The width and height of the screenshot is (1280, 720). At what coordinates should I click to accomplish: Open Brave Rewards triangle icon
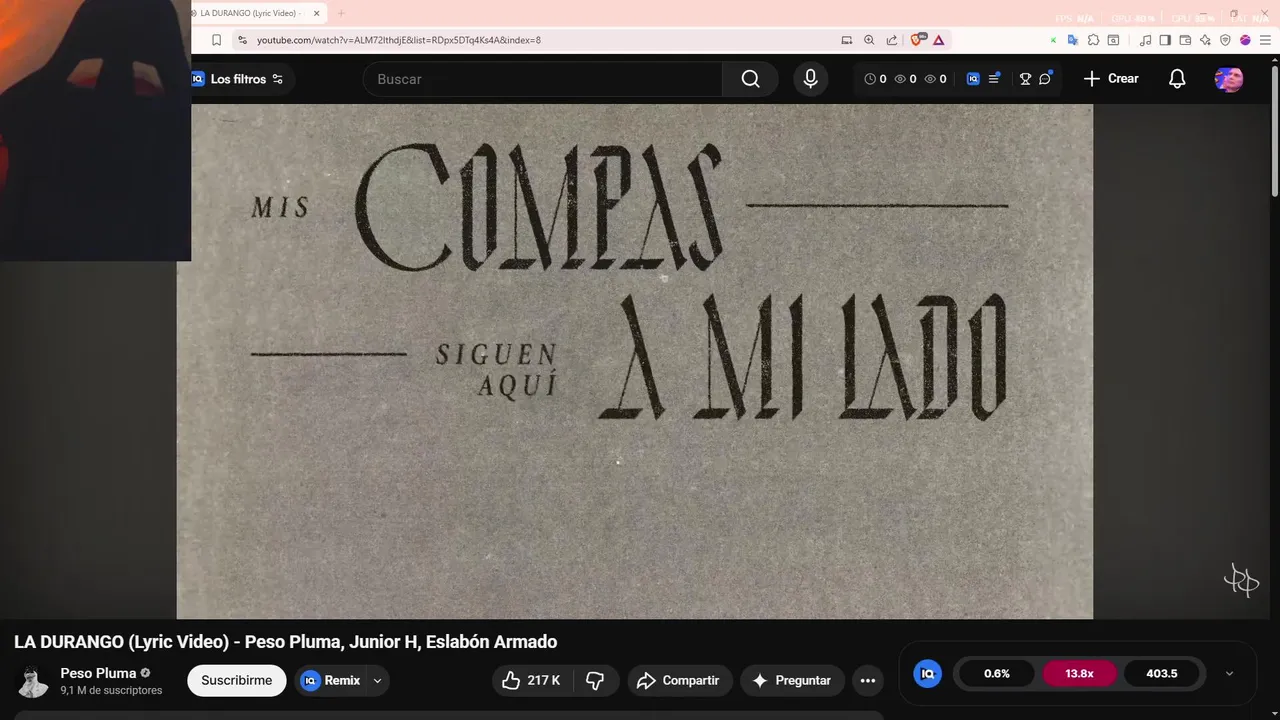click(939, 40)
